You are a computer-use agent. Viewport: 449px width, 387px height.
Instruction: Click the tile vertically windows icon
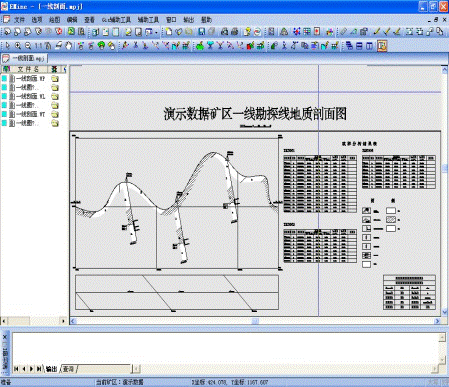coord(369,46)
